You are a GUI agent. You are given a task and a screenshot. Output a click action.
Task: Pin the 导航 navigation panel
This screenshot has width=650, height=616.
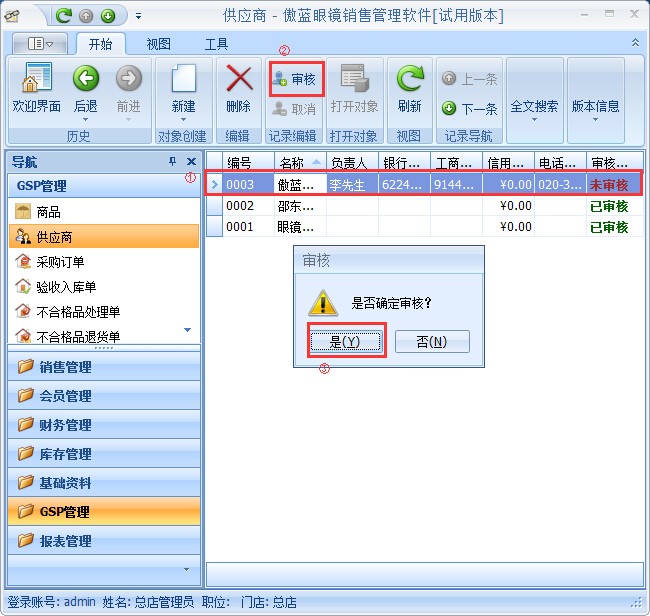[x=172, y=162]
